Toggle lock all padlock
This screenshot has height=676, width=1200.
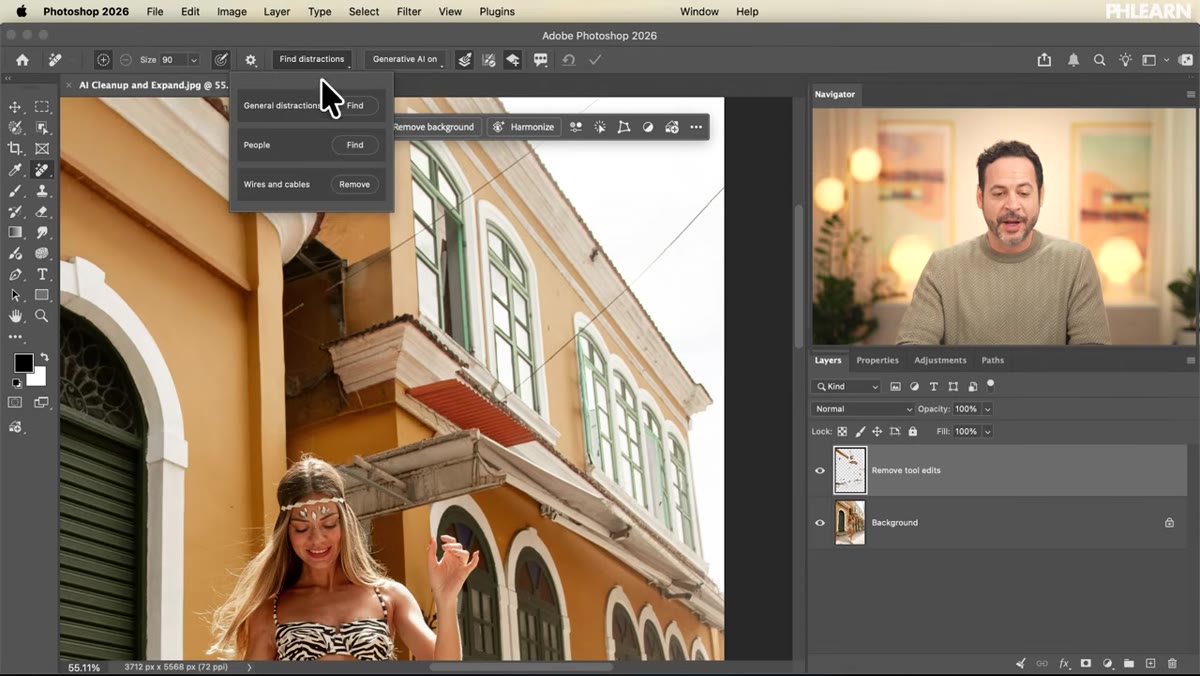point(912,432)
